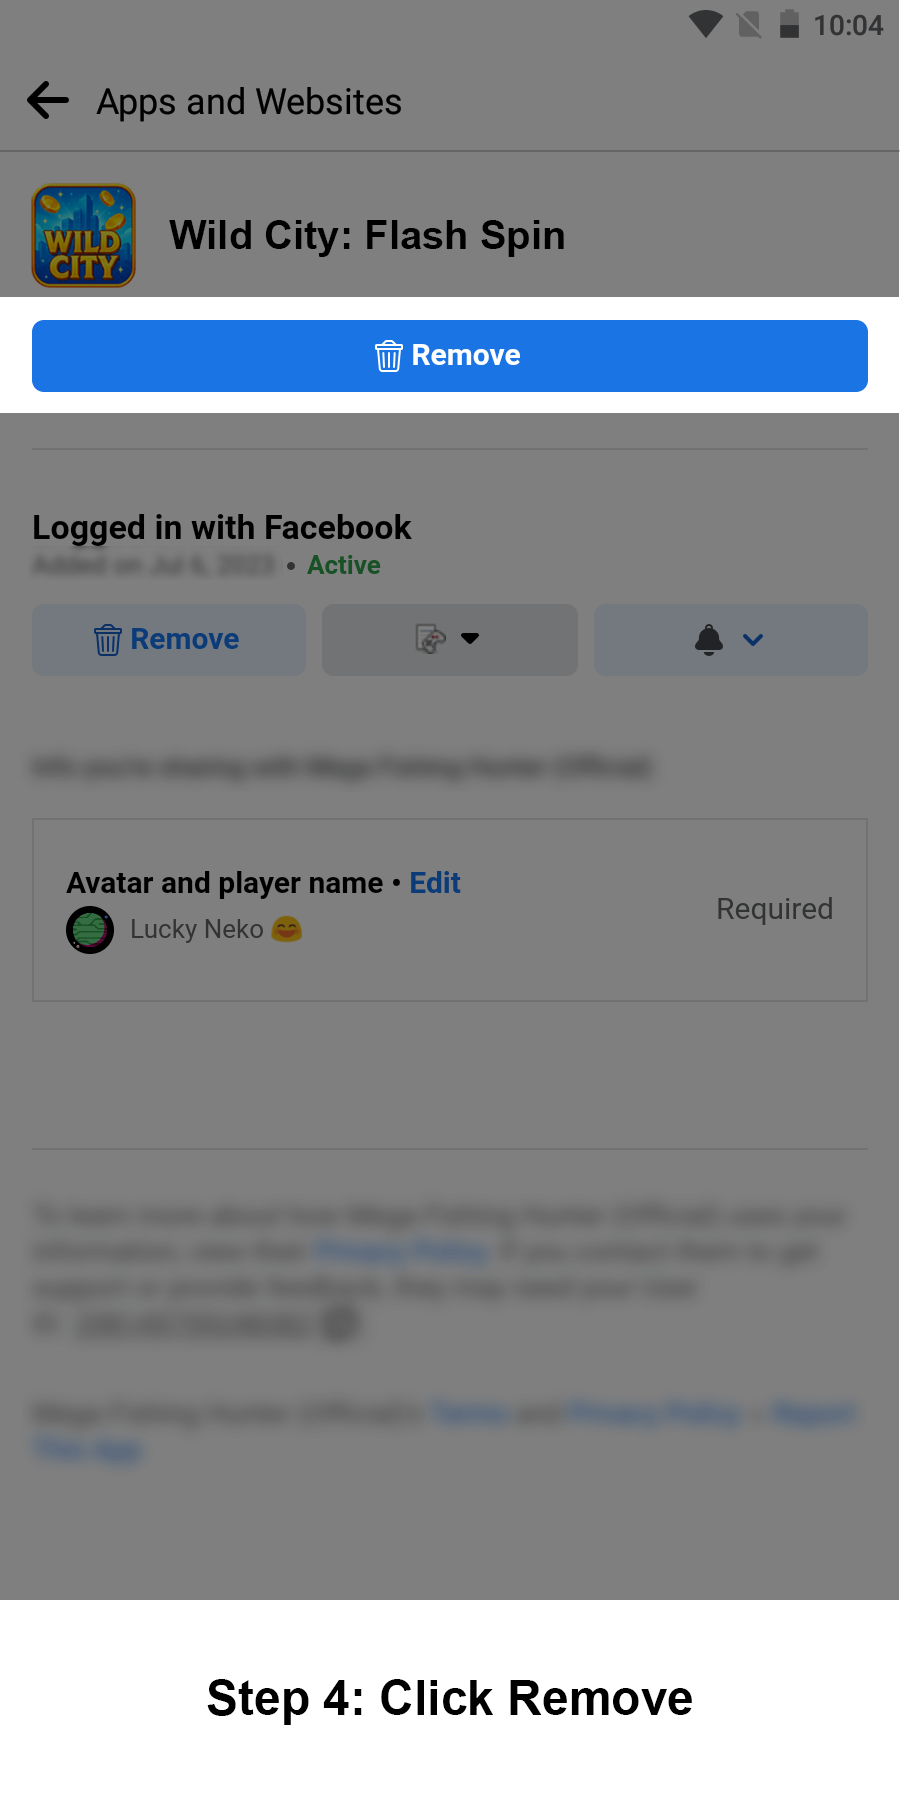Tap the Wi-Fi icon in the status bar

(706, 24)
